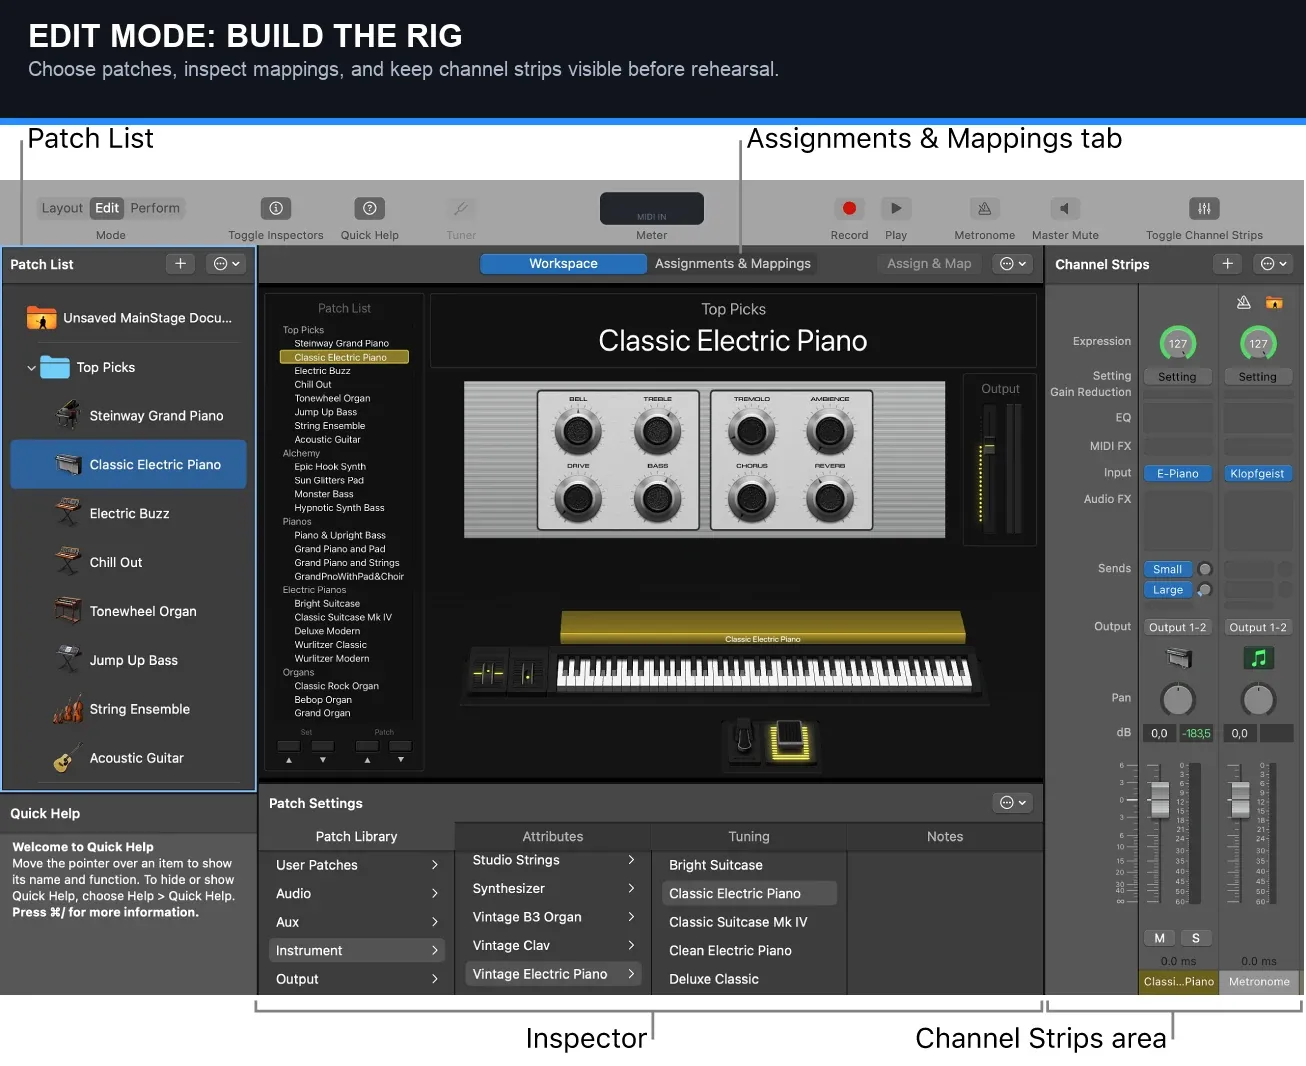Open the Workspace action menu beside Assign & Map
1306x1066 pixels.
point(1013,264)
